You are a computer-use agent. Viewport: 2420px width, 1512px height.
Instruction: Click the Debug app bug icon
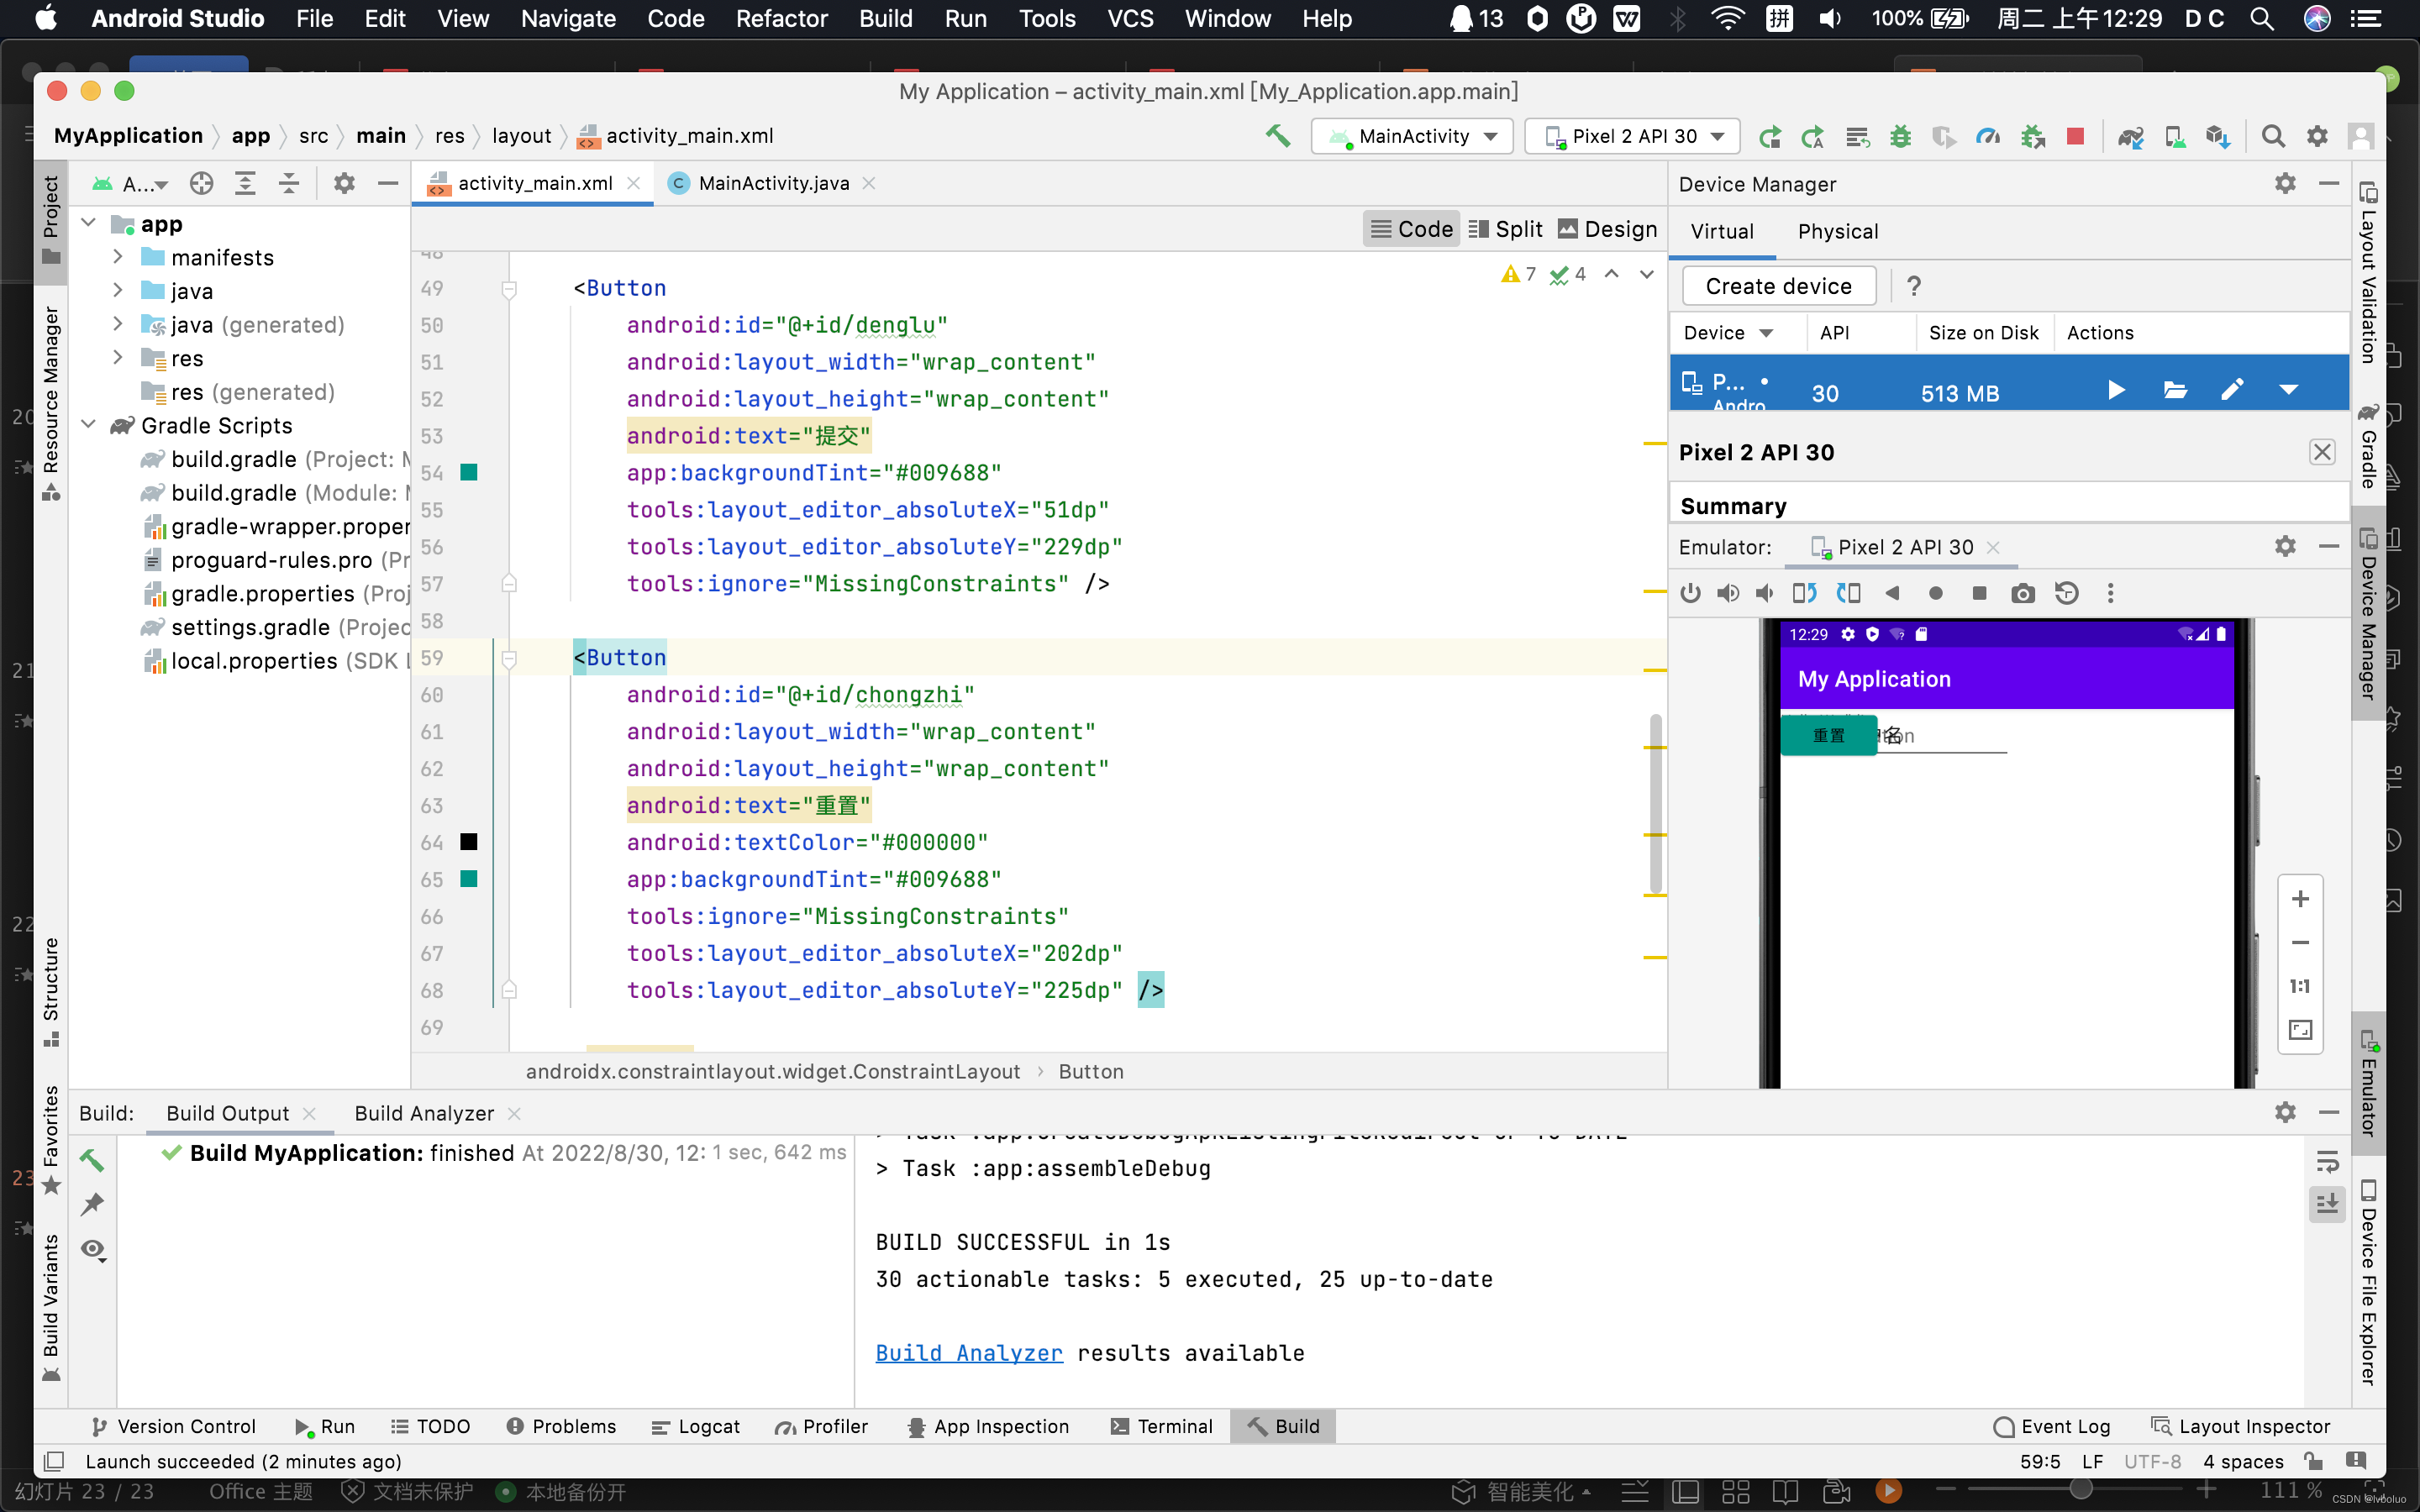tap(1900, 136)
